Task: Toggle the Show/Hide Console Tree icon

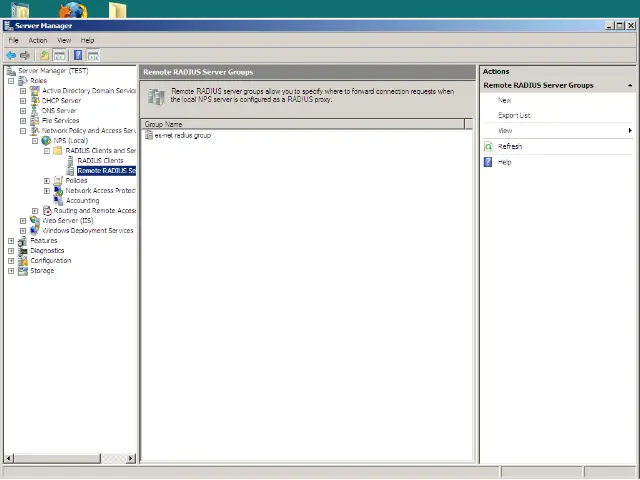Action: 59,55
